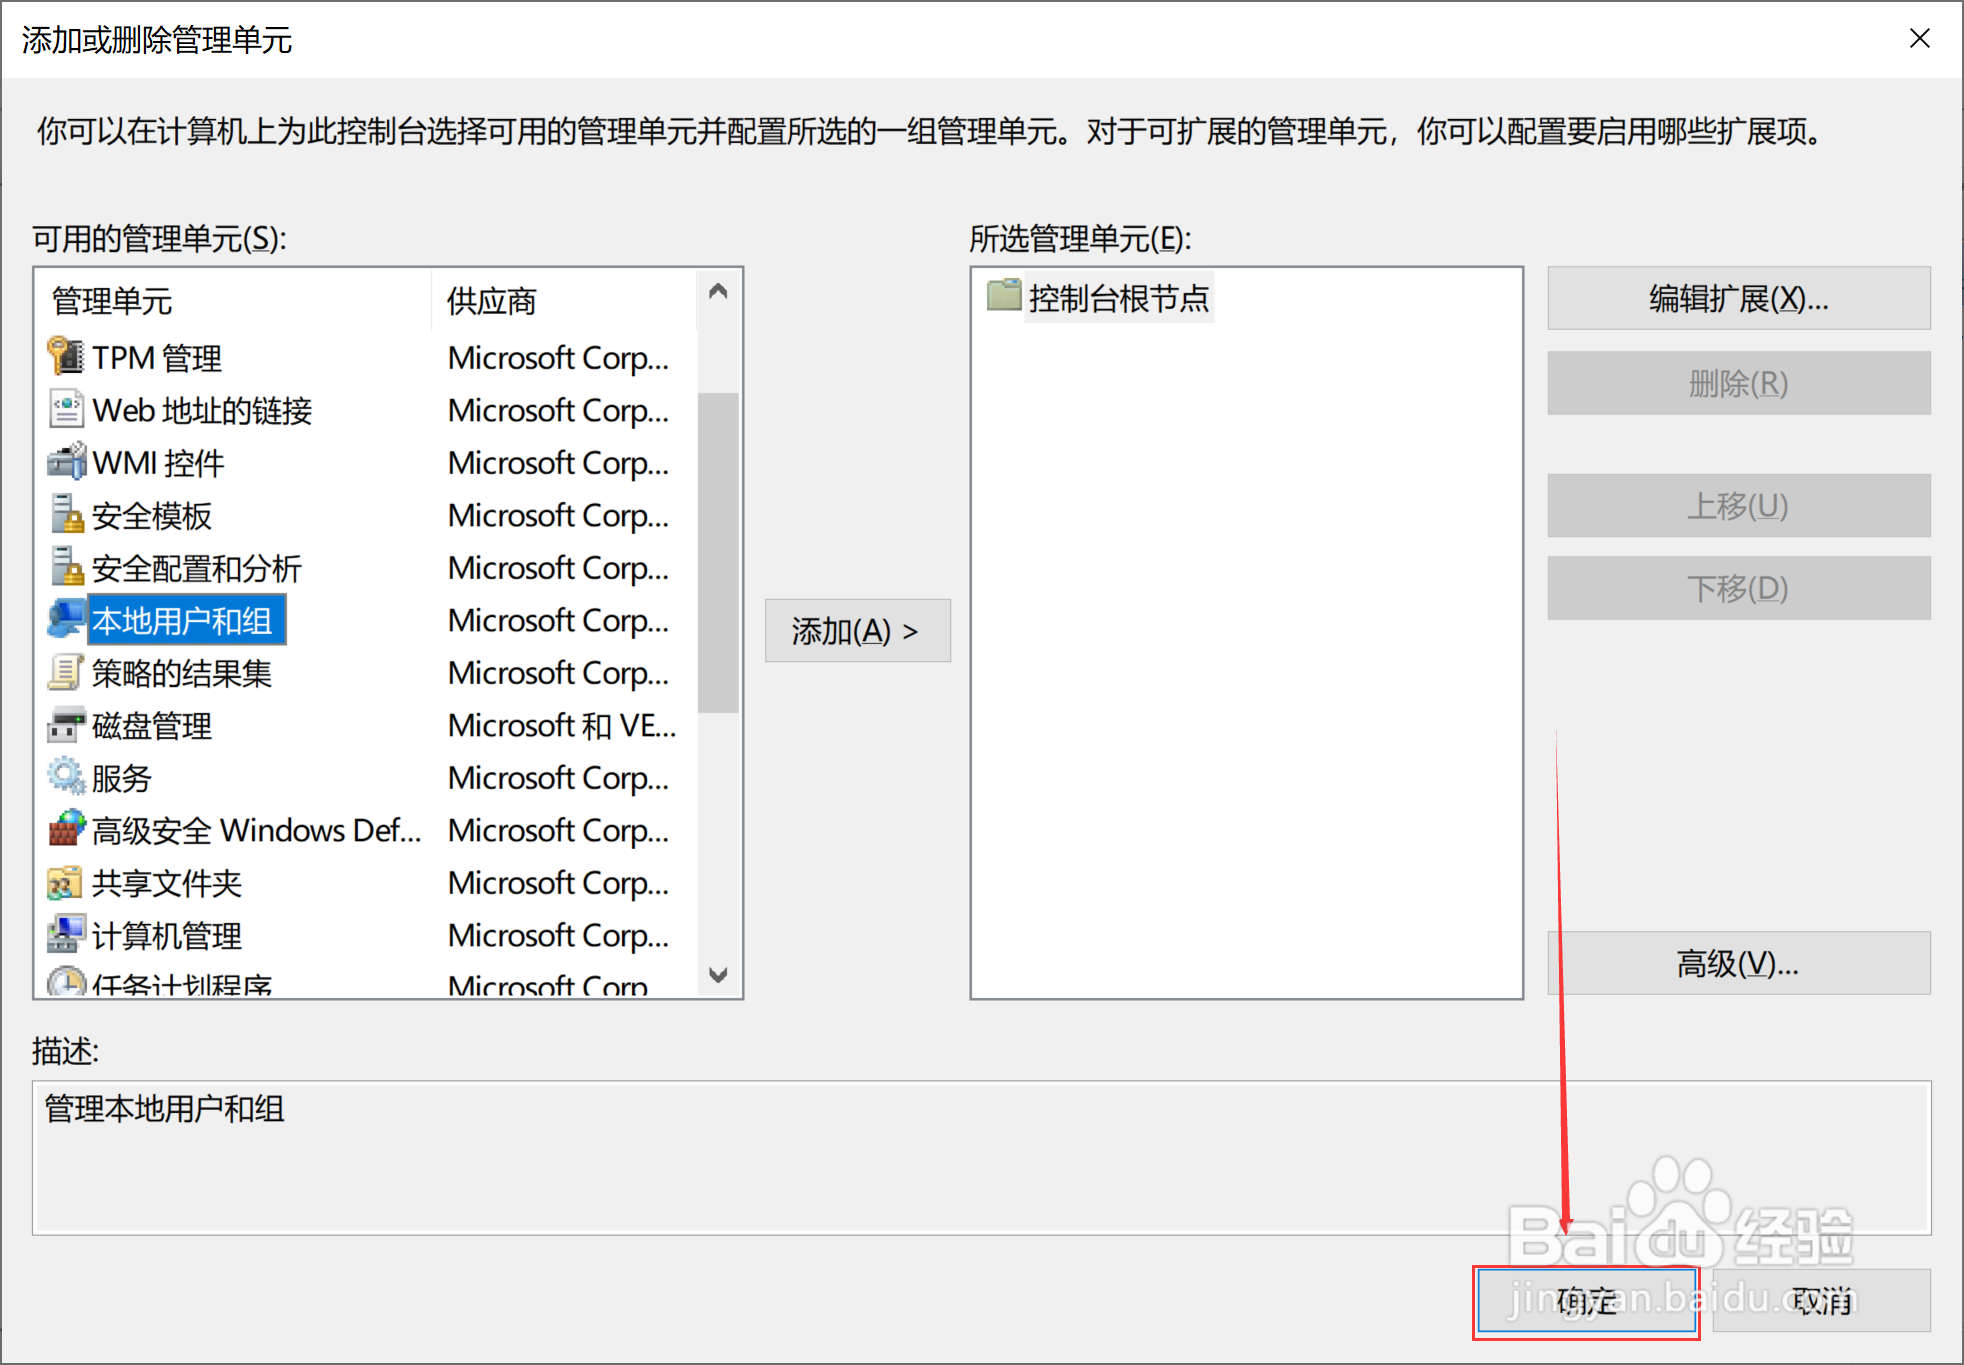
Task: Open the 编辑扩展(X) dialog
Action: [x=1738, y=298]
